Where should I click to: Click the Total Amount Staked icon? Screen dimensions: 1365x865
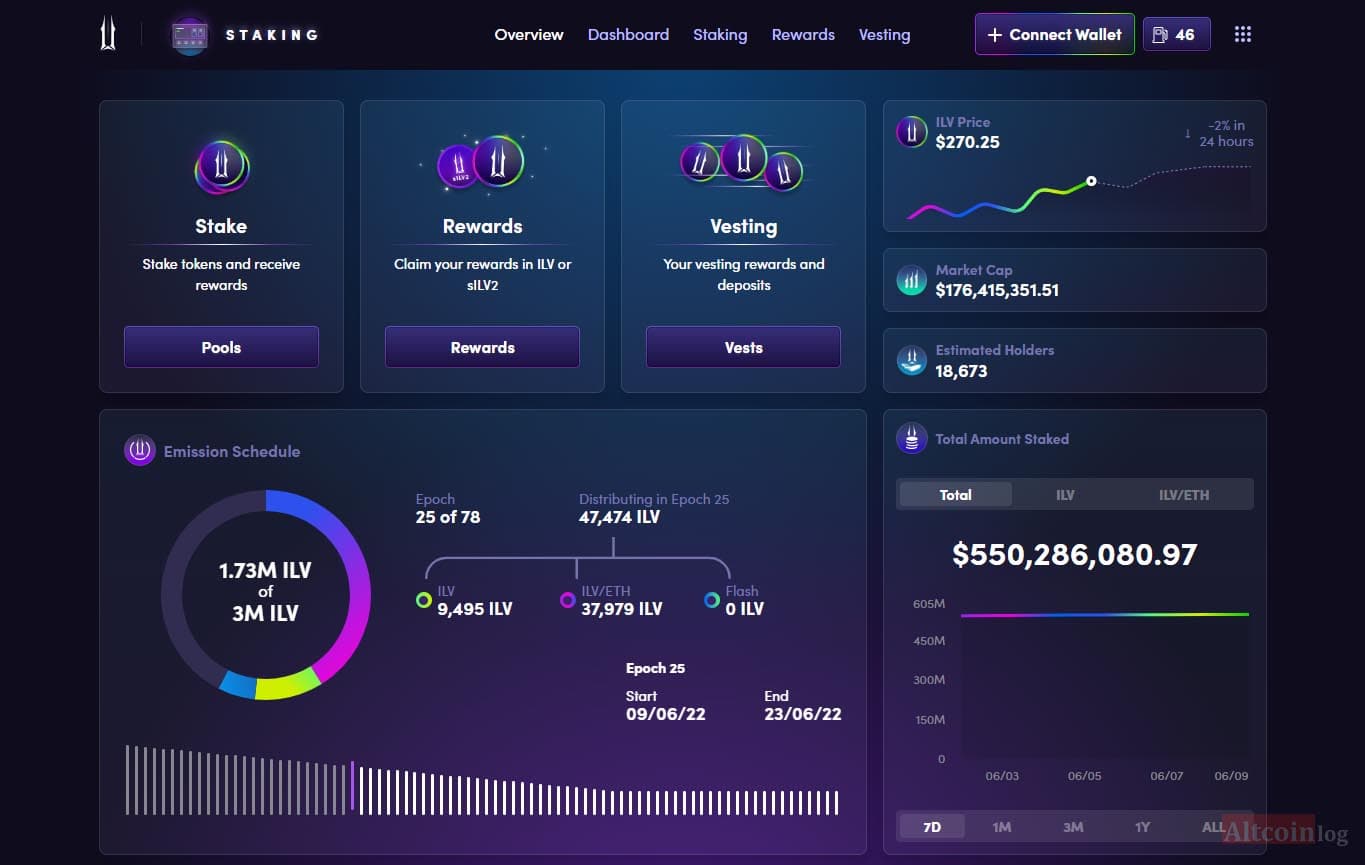tap(911, 438)
